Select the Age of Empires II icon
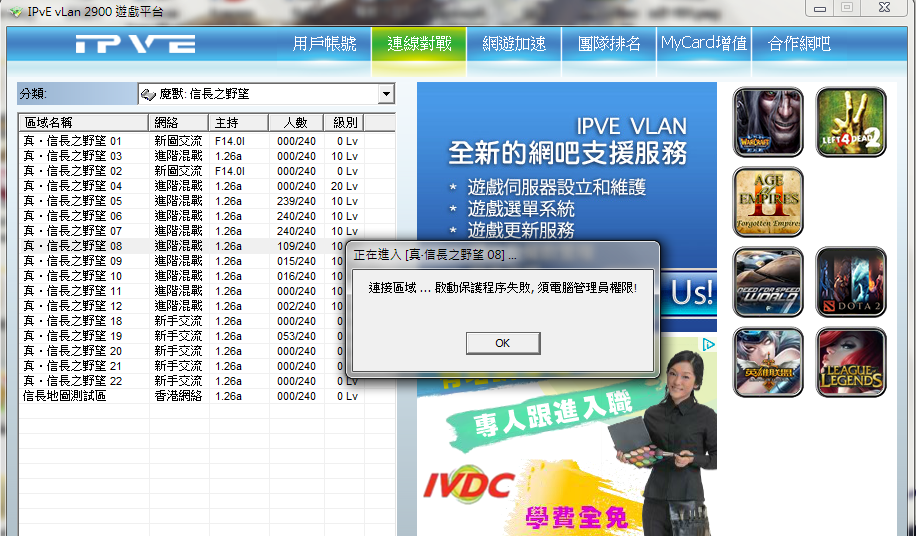 768,202
